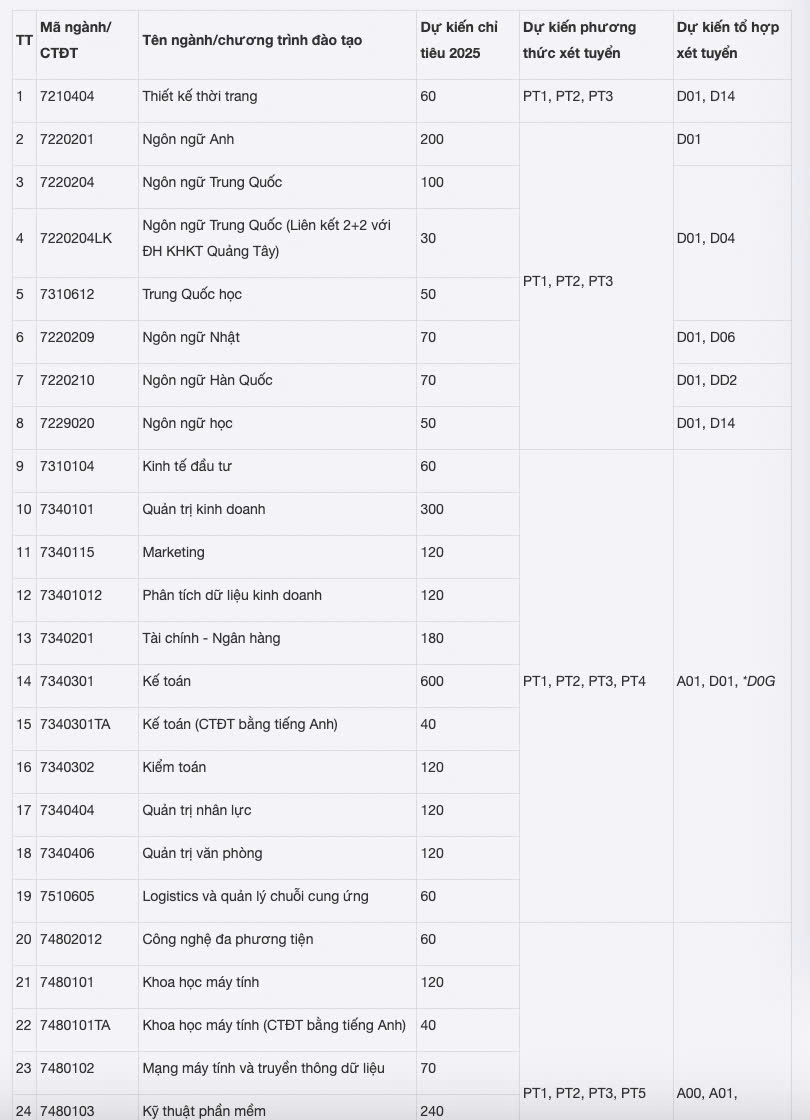The height and width of the screenshot is (1120, 810).
Task: Select the 'Quản trị kinh doanh' program name
Action: 204,509
